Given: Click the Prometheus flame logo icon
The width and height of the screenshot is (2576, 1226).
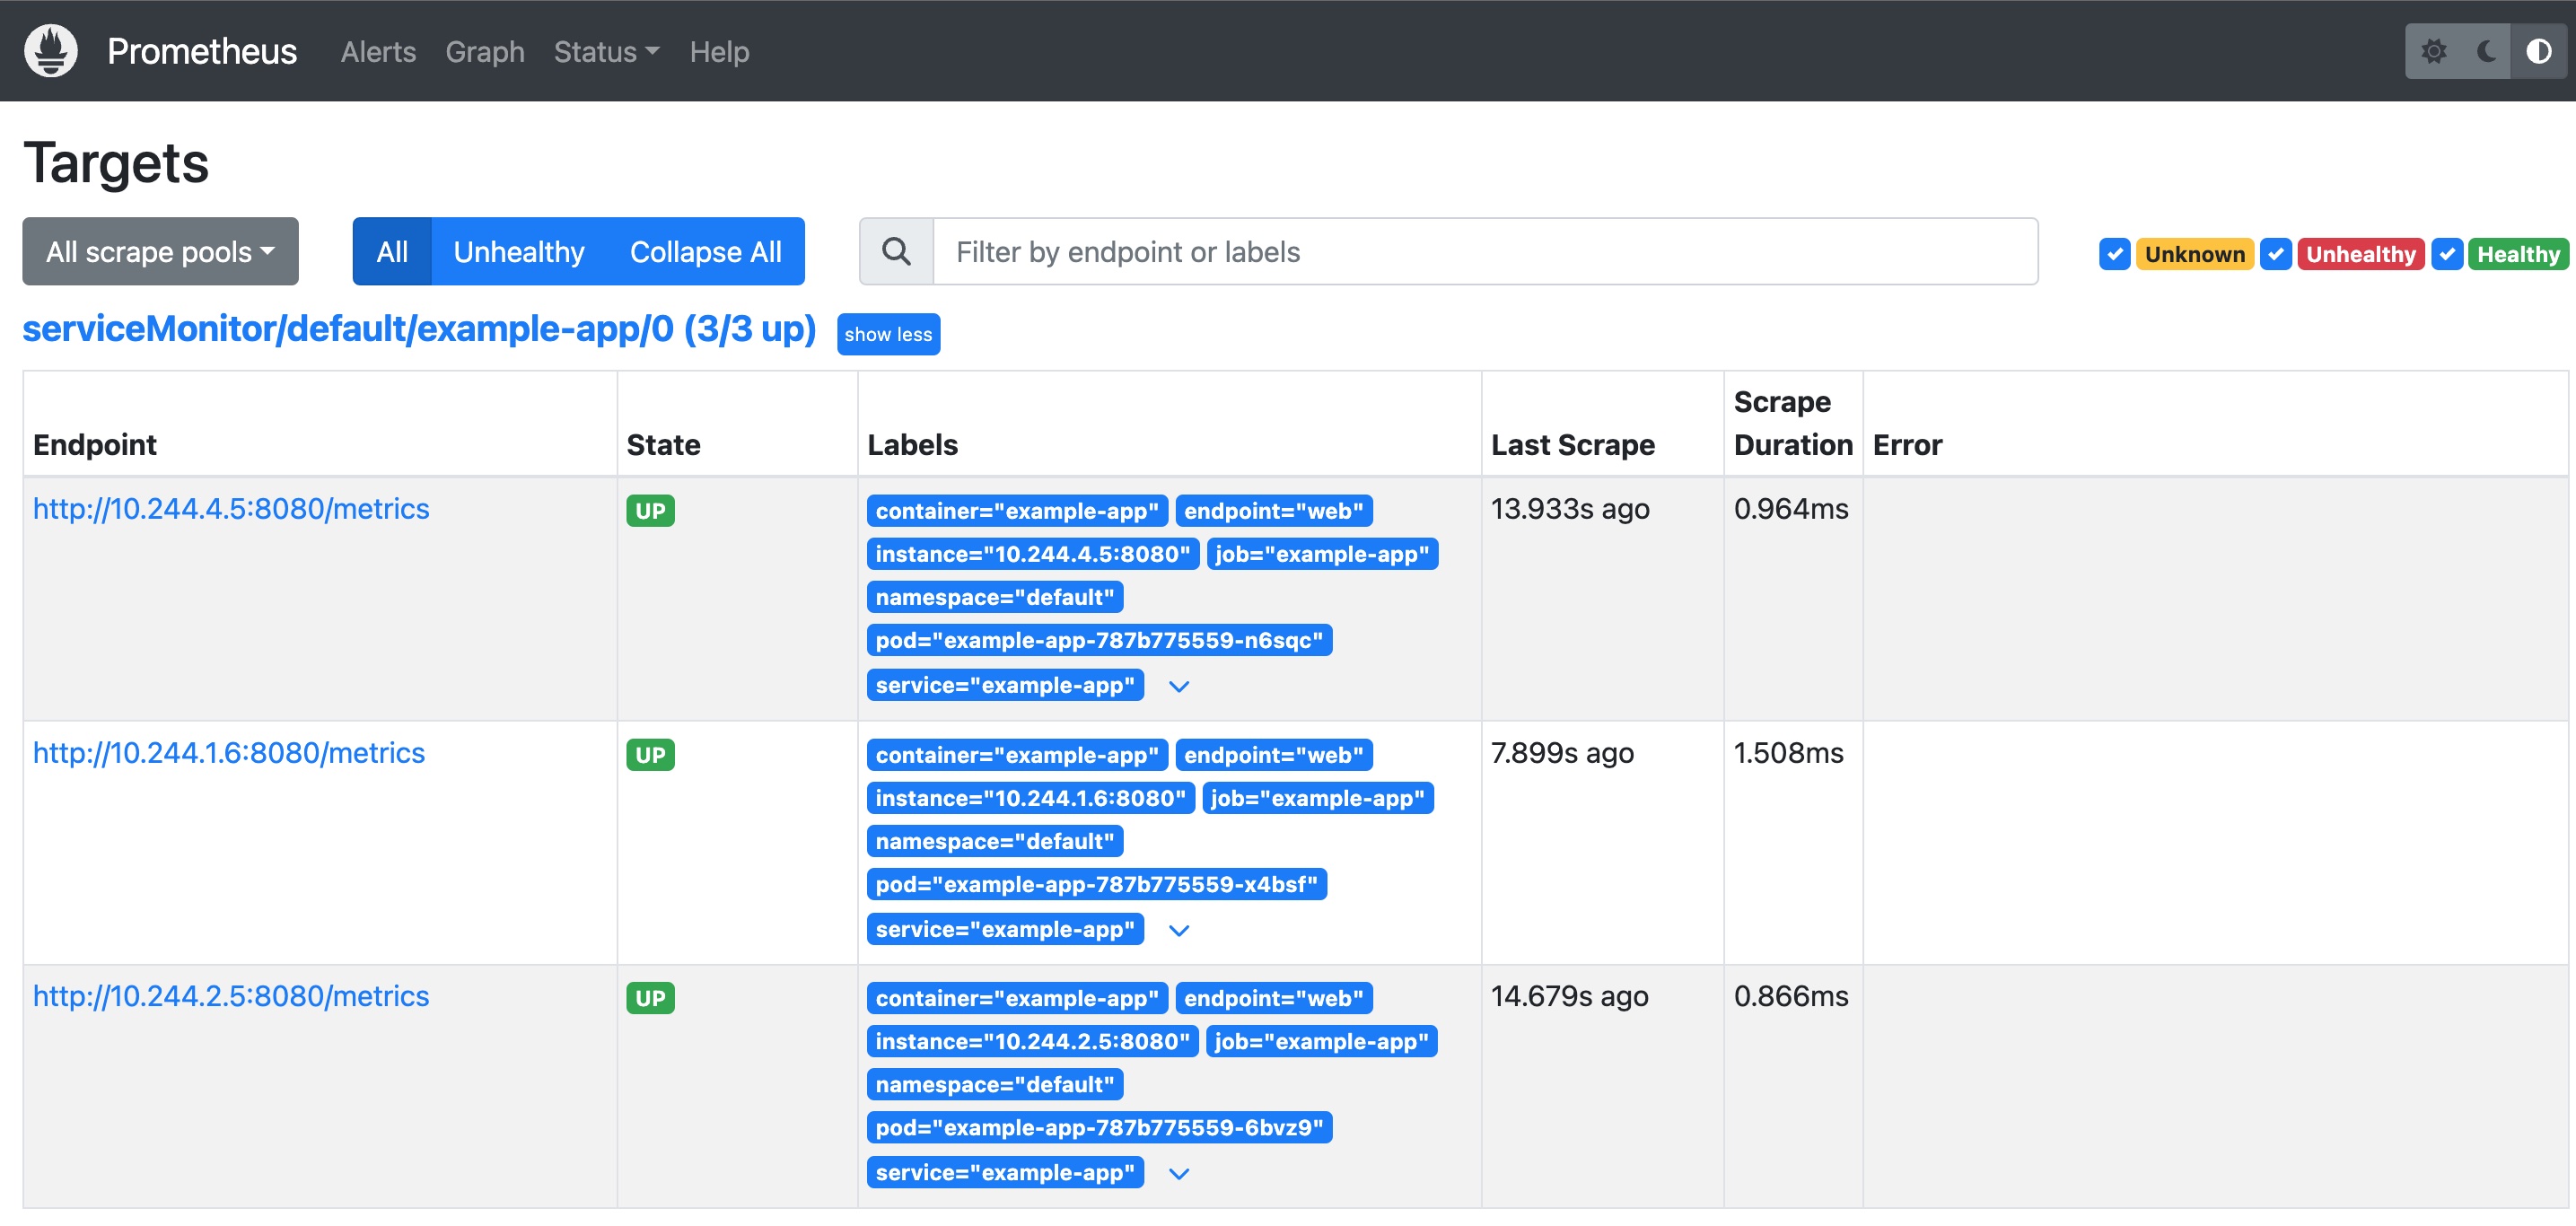Looking at the screenshot, I should pos(50,50).
